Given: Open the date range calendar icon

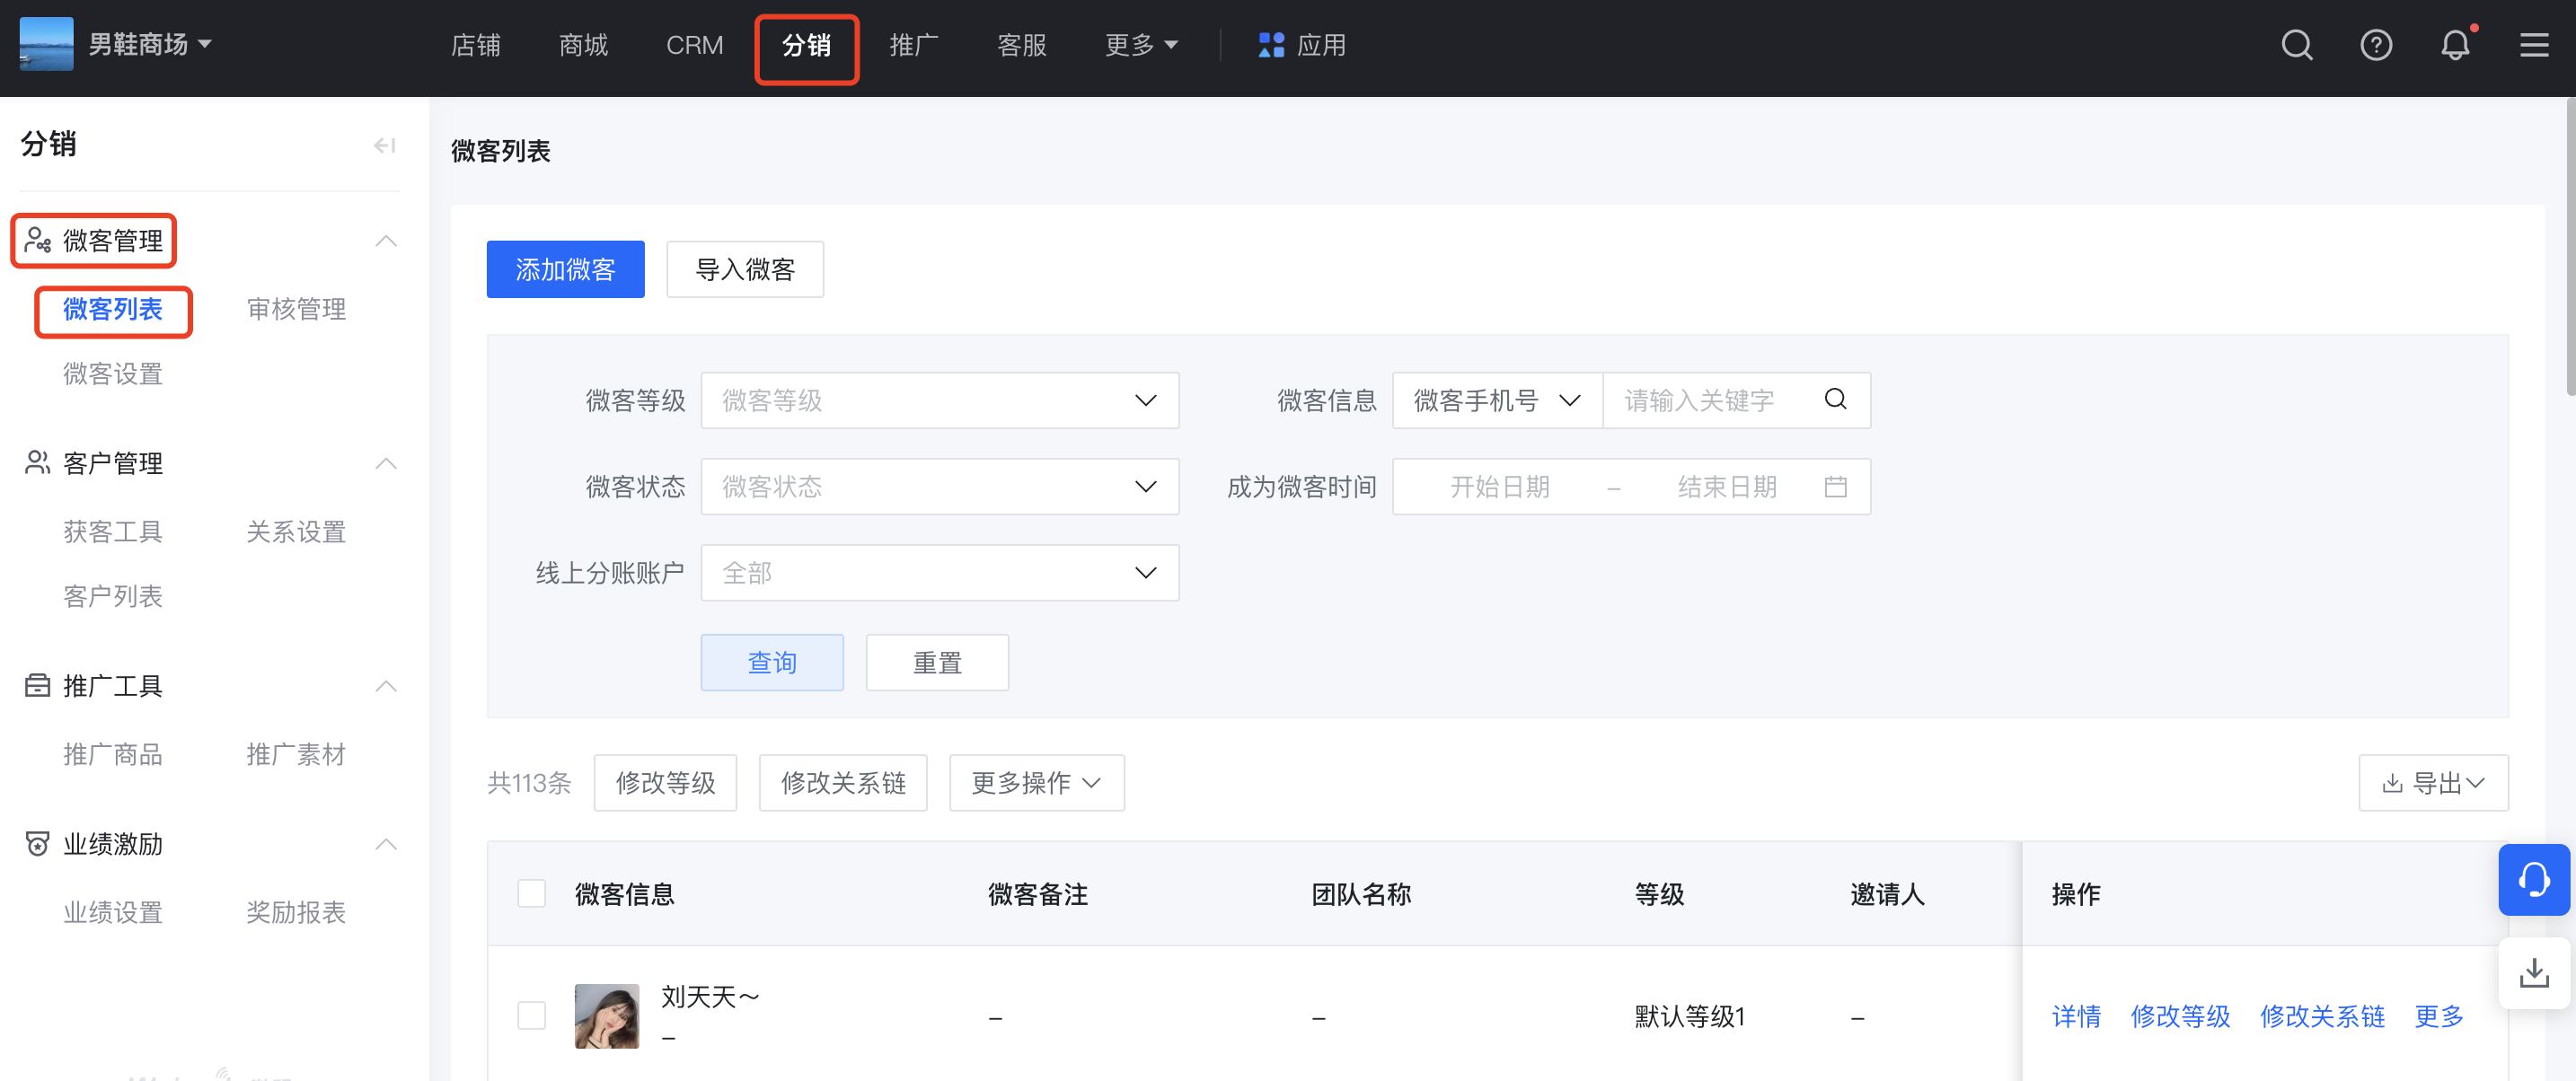Looking at the screenshot, I should click(x=1835, y=487).
